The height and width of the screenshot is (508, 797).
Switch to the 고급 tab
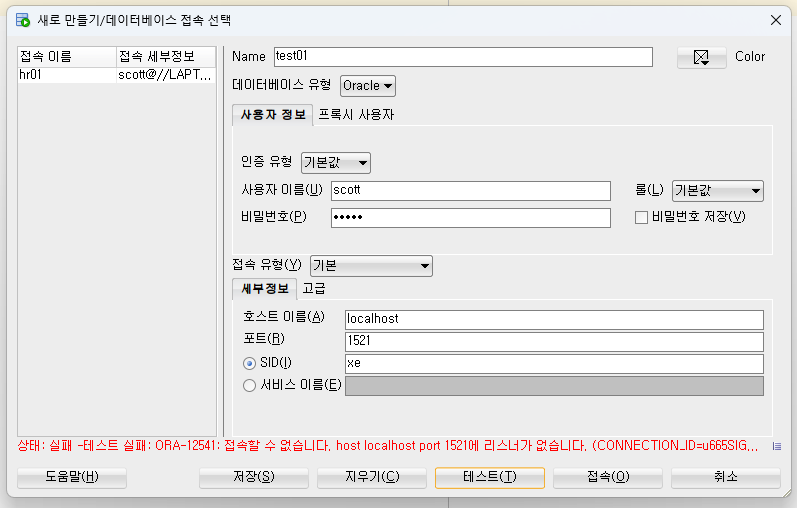point(314,289)
